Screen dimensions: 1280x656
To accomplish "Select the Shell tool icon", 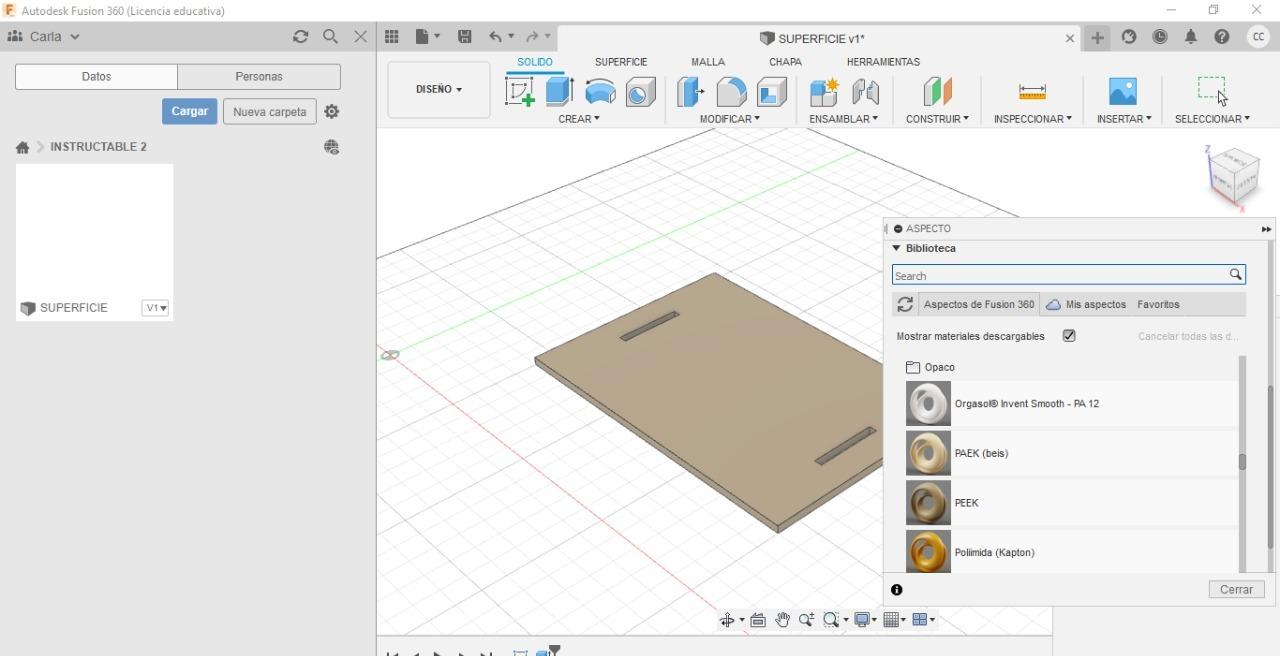I will point(772,92).
